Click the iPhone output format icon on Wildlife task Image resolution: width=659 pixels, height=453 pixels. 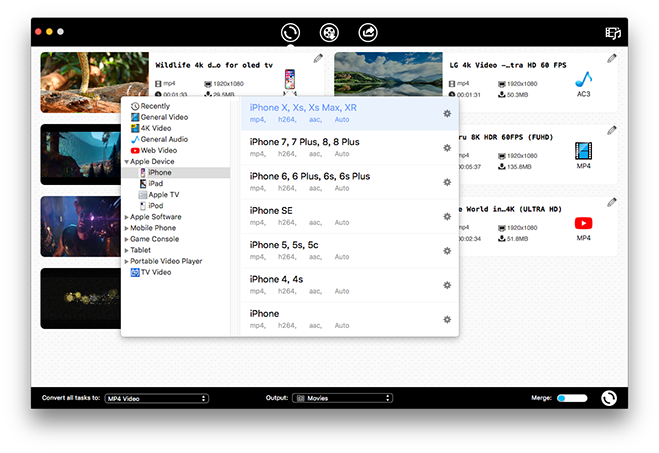290,81
